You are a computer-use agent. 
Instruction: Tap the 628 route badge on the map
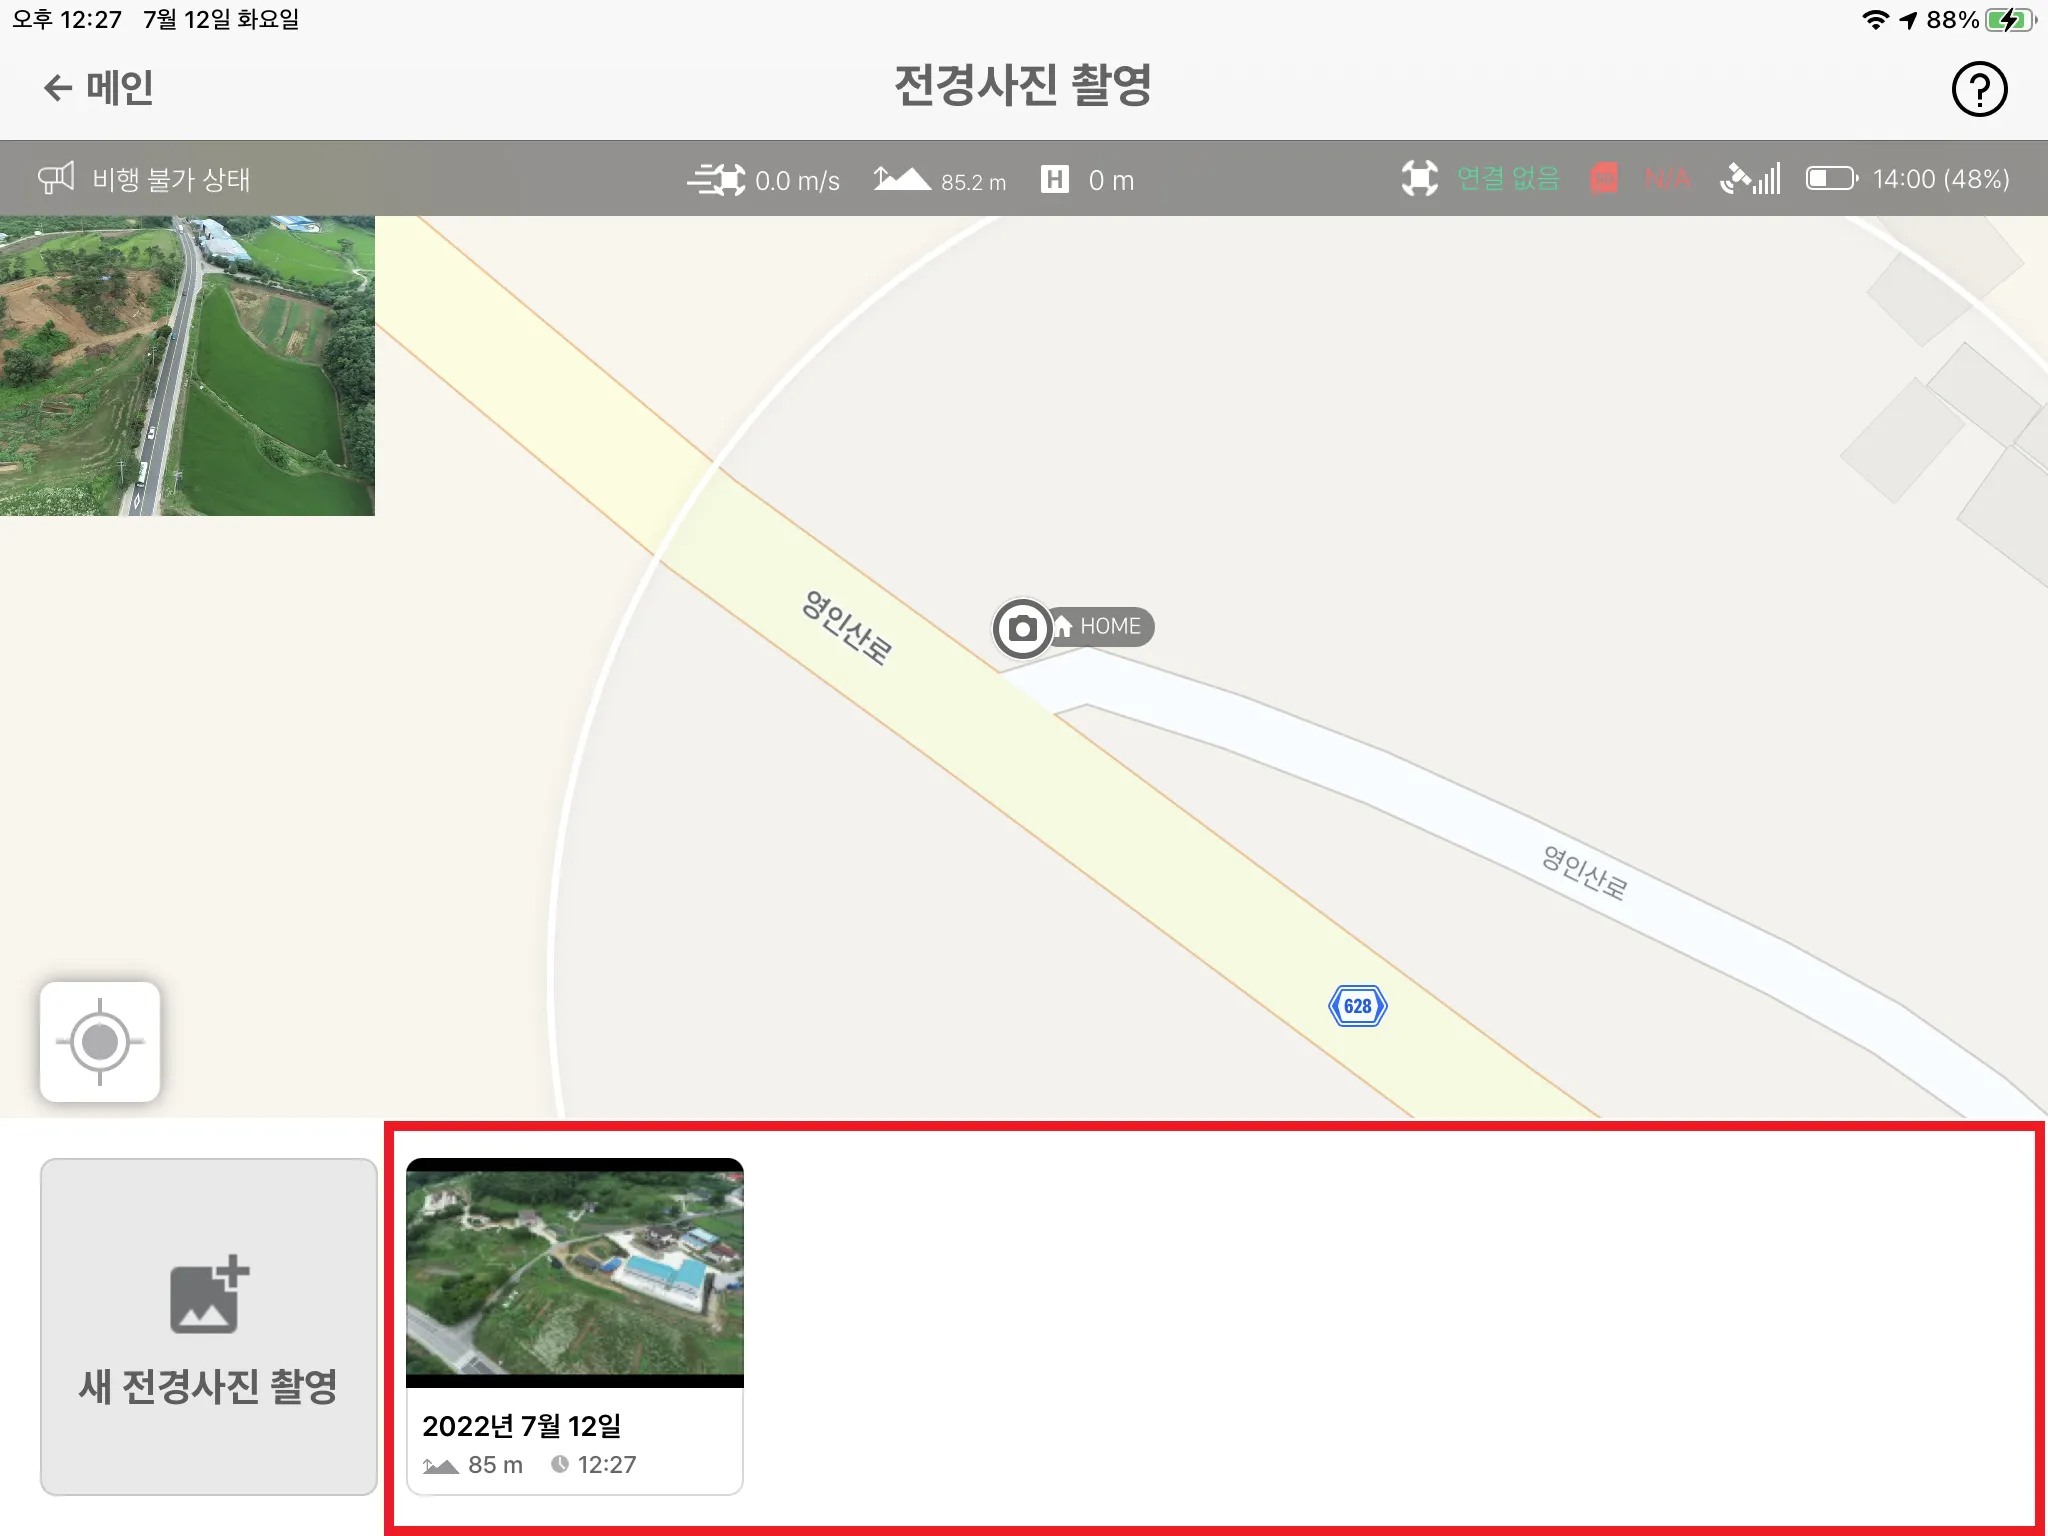[x=1357, y=1006]
